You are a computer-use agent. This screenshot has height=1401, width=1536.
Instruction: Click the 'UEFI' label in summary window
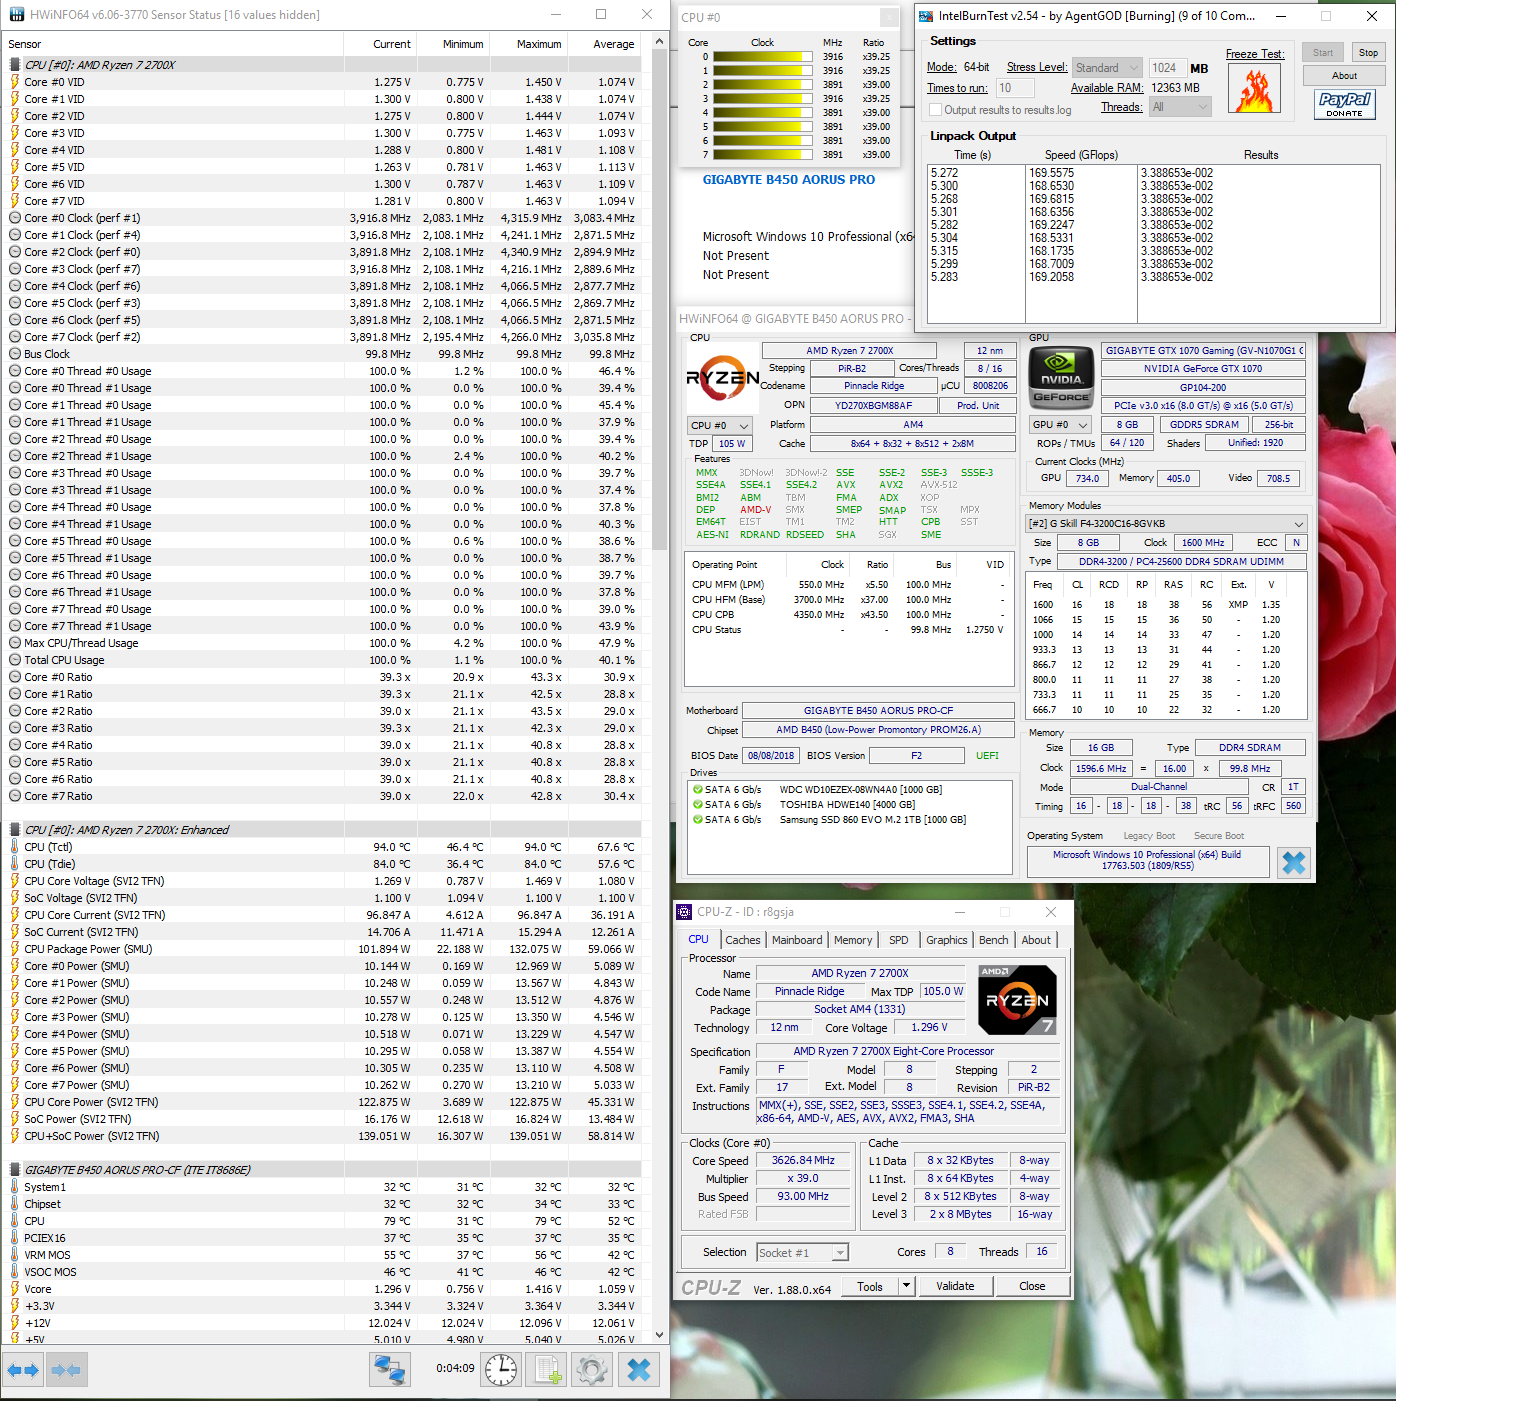pos(987,756)
